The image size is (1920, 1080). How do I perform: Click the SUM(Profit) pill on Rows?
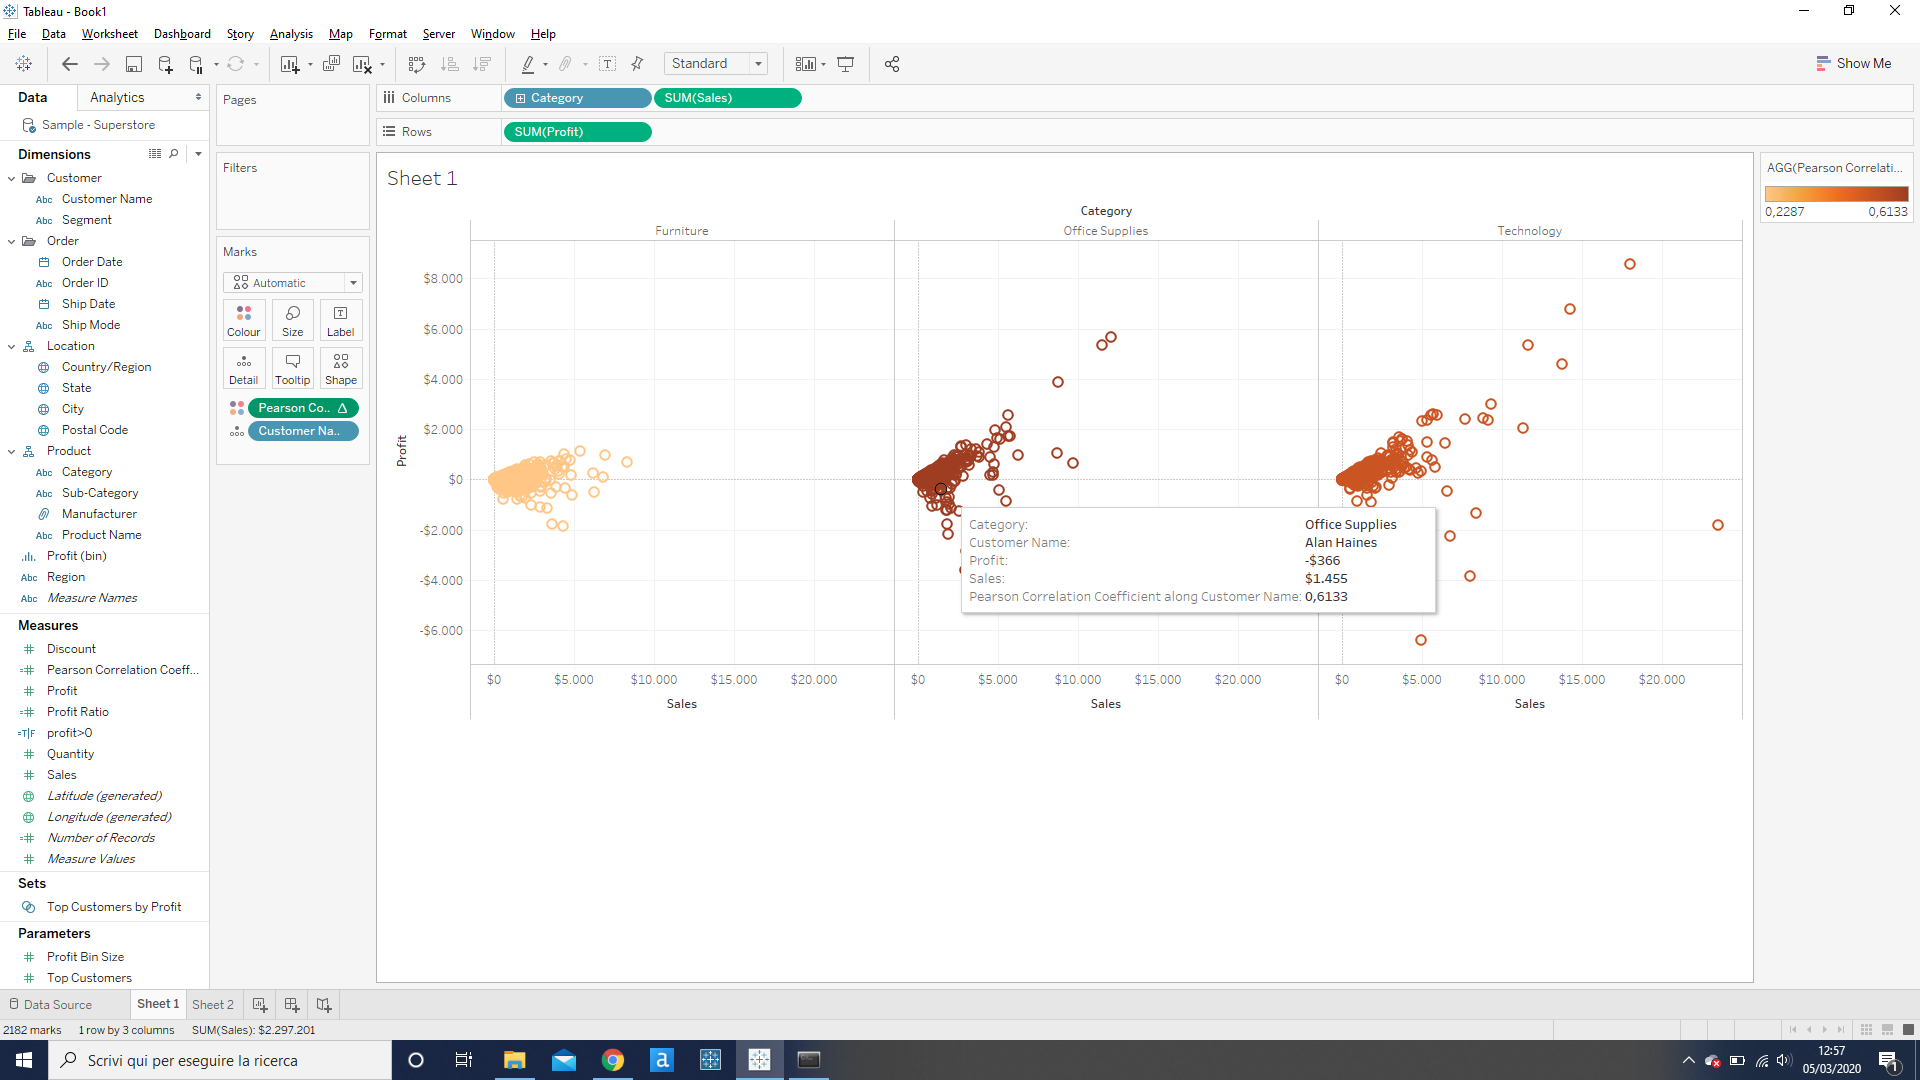577,131
